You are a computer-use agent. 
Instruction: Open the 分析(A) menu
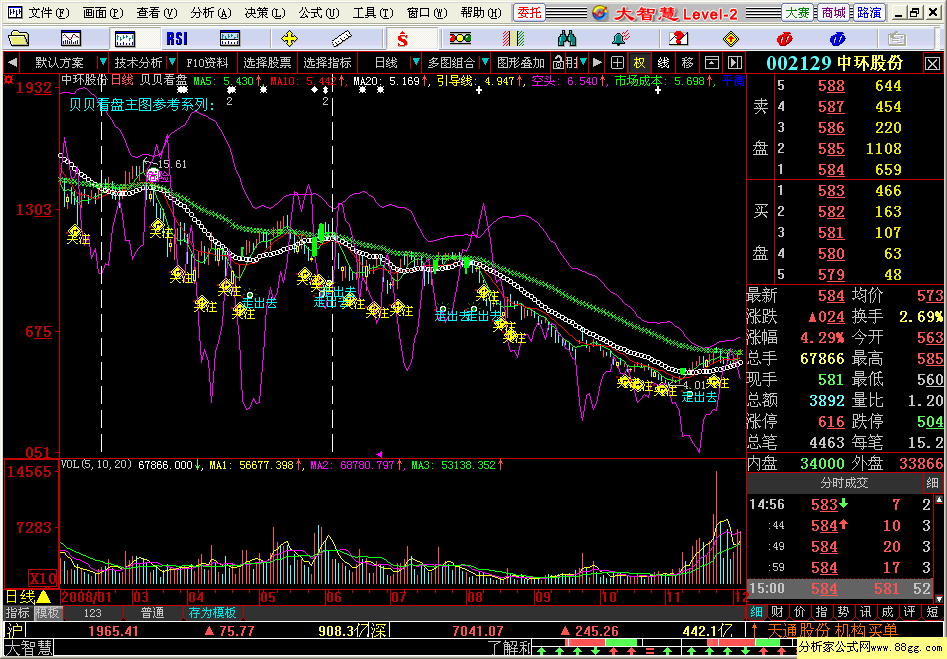coord(211,13)
